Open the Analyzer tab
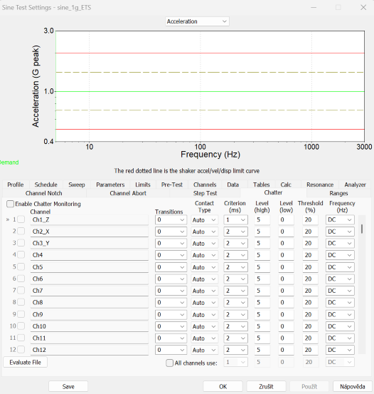Screen dimensions: 374x394 pos(355,185)
